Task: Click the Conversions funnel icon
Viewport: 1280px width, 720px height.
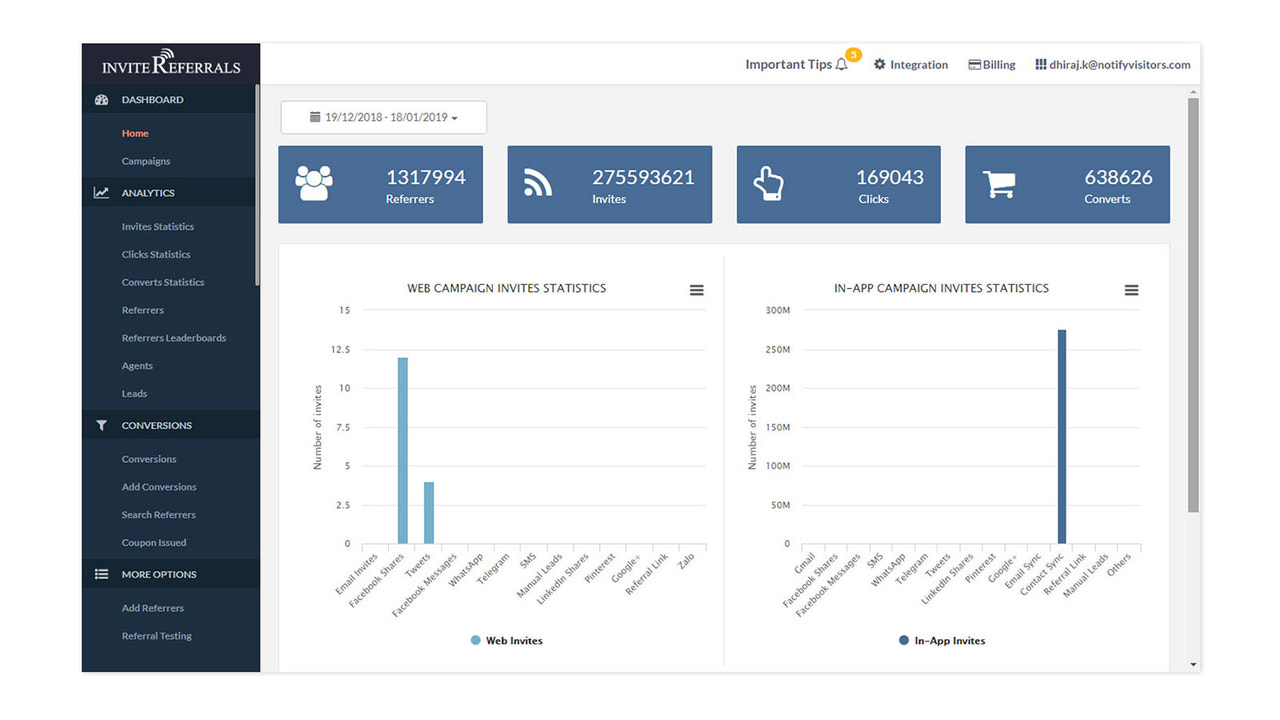Action: point(100,425)
